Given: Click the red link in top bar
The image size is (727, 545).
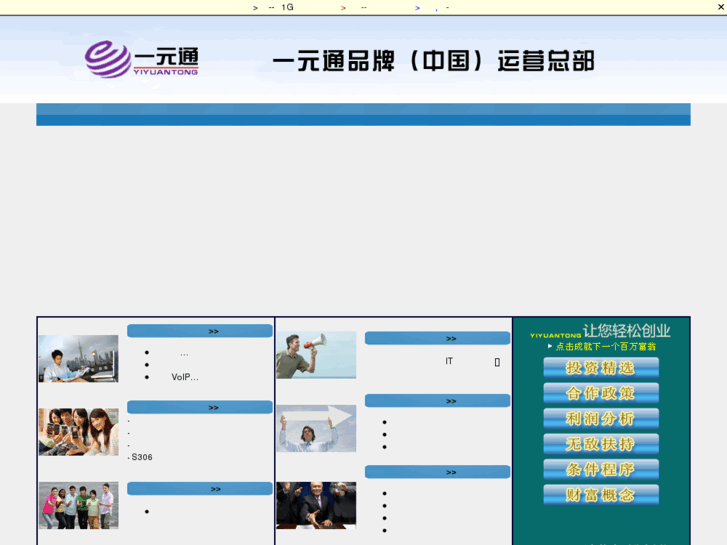Looking at the screenshot, I should click(x=354, y=7).
